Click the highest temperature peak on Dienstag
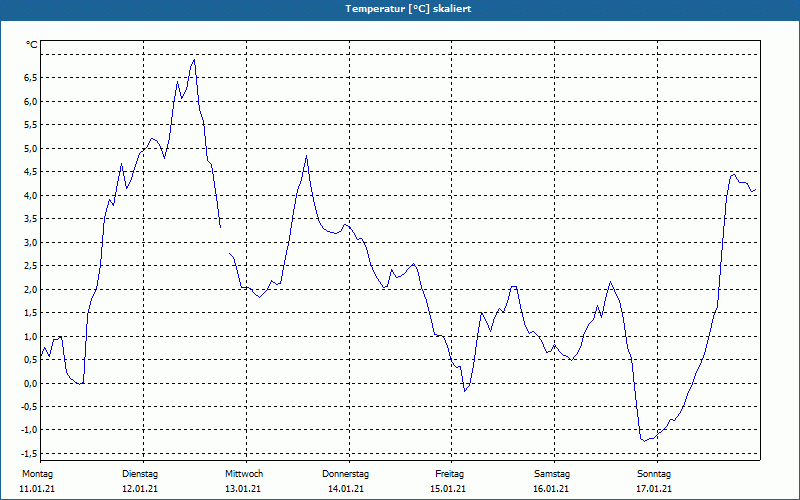 (x=194, y=60)
